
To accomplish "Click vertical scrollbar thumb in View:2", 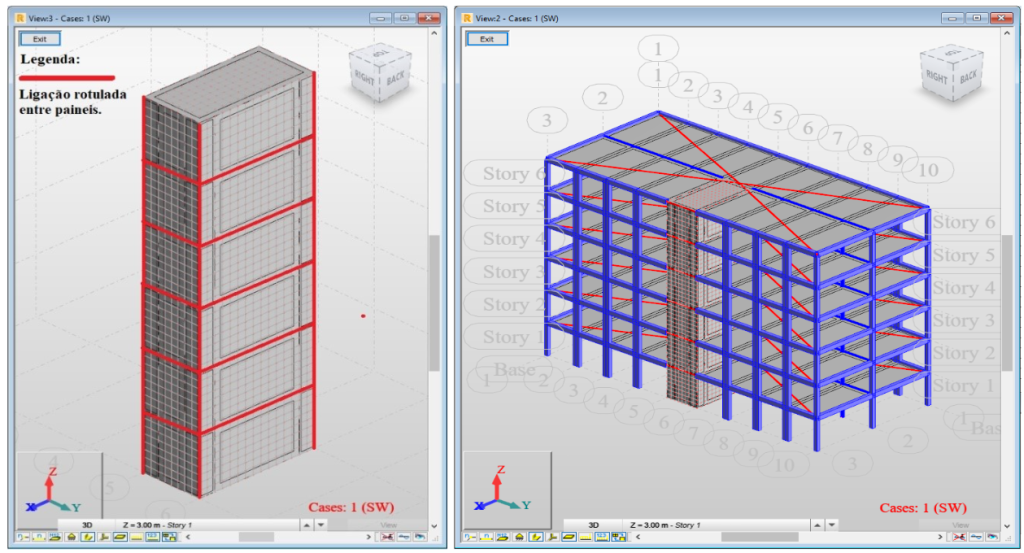I will (1007, 304).
